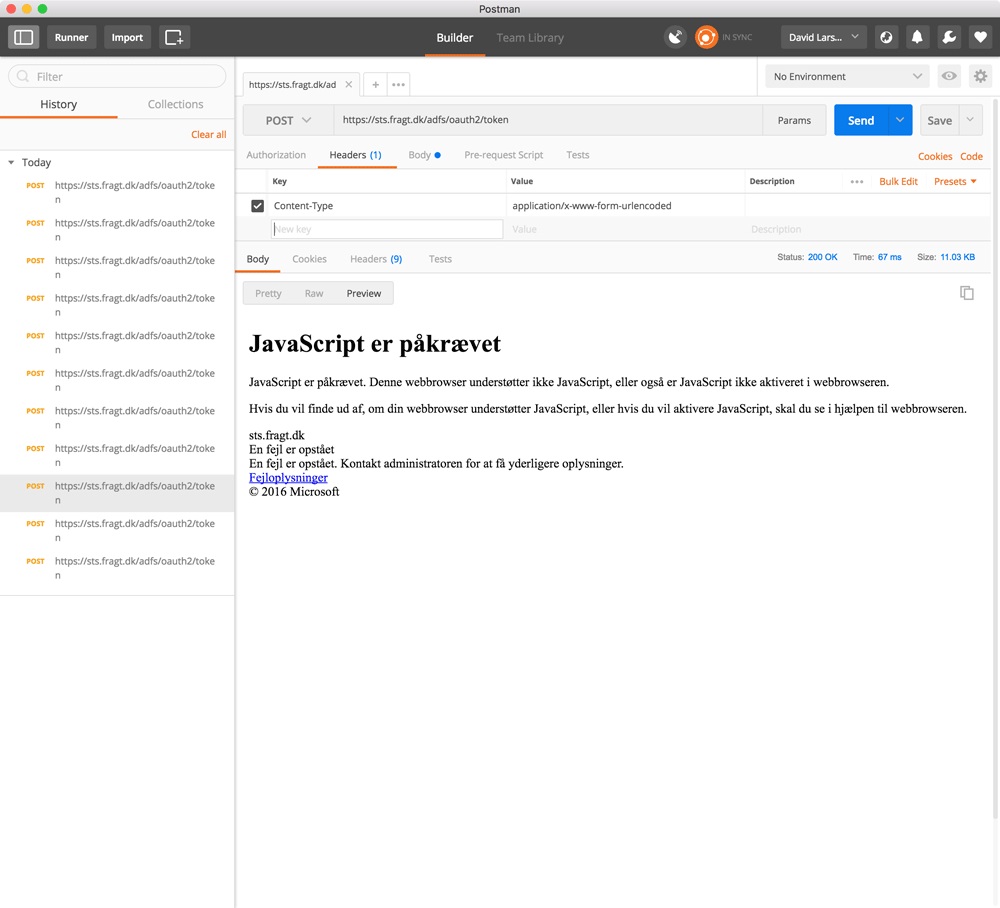1000x908 pixels.
Task: Click the Import button
Action: click(127, 37)
